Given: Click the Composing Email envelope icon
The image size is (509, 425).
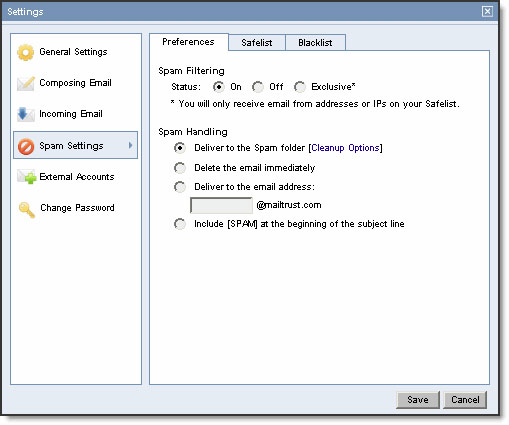Looking at the screenshot, I should pos(26,83).
